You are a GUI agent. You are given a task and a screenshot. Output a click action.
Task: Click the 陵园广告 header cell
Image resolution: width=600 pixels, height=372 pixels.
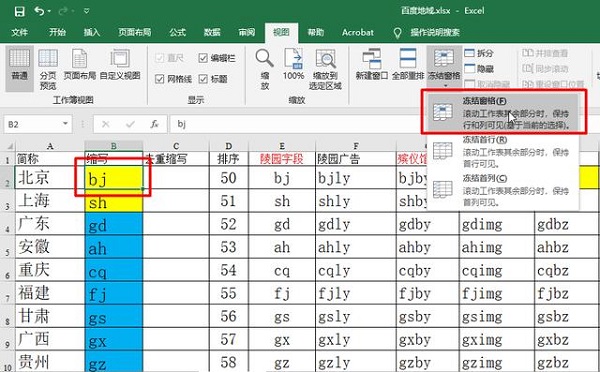click(355, 158)
